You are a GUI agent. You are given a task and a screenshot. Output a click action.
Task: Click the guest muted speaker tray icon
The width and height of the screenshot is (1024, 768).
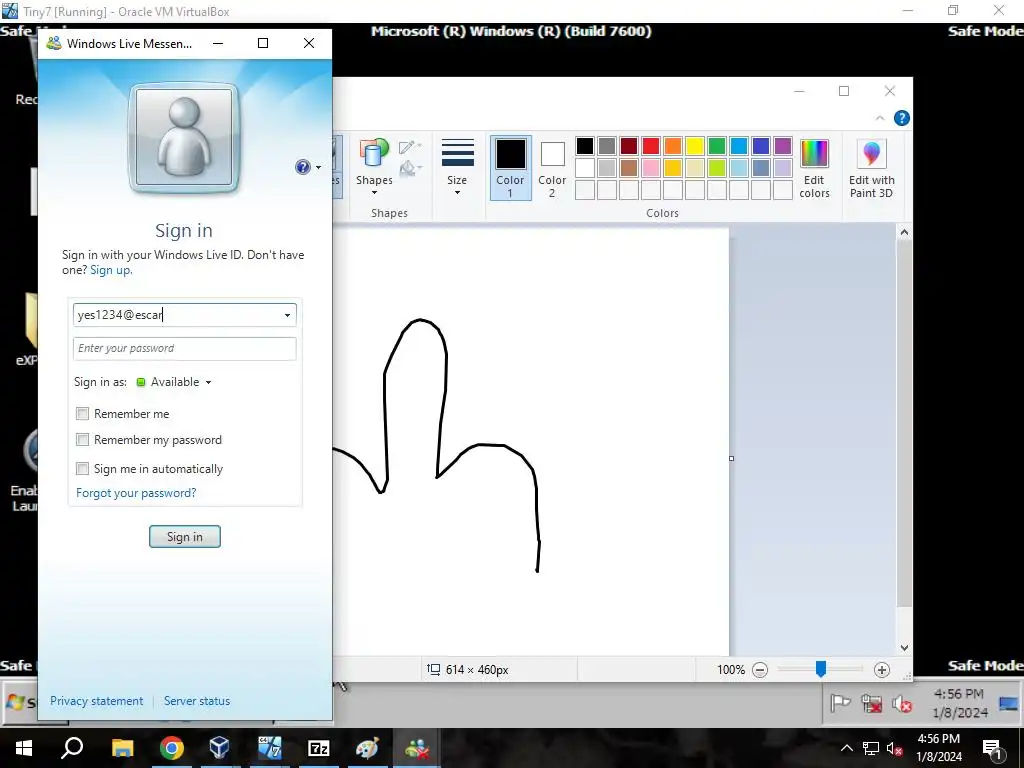point(902,704)
